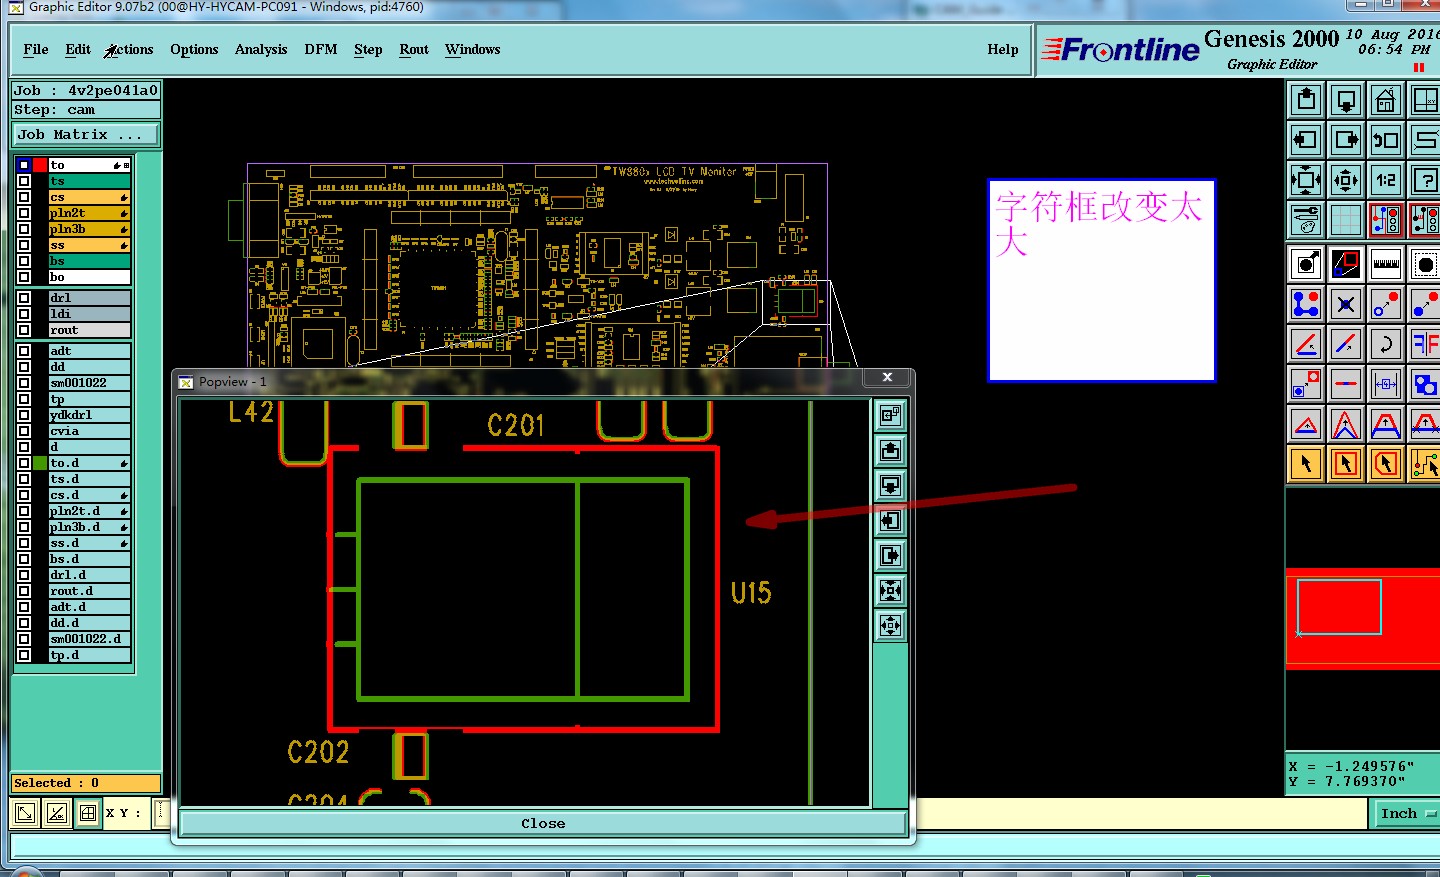Screen dimensions: 1440x877
Task: Open the Windows menu
Action: point(473,50)
